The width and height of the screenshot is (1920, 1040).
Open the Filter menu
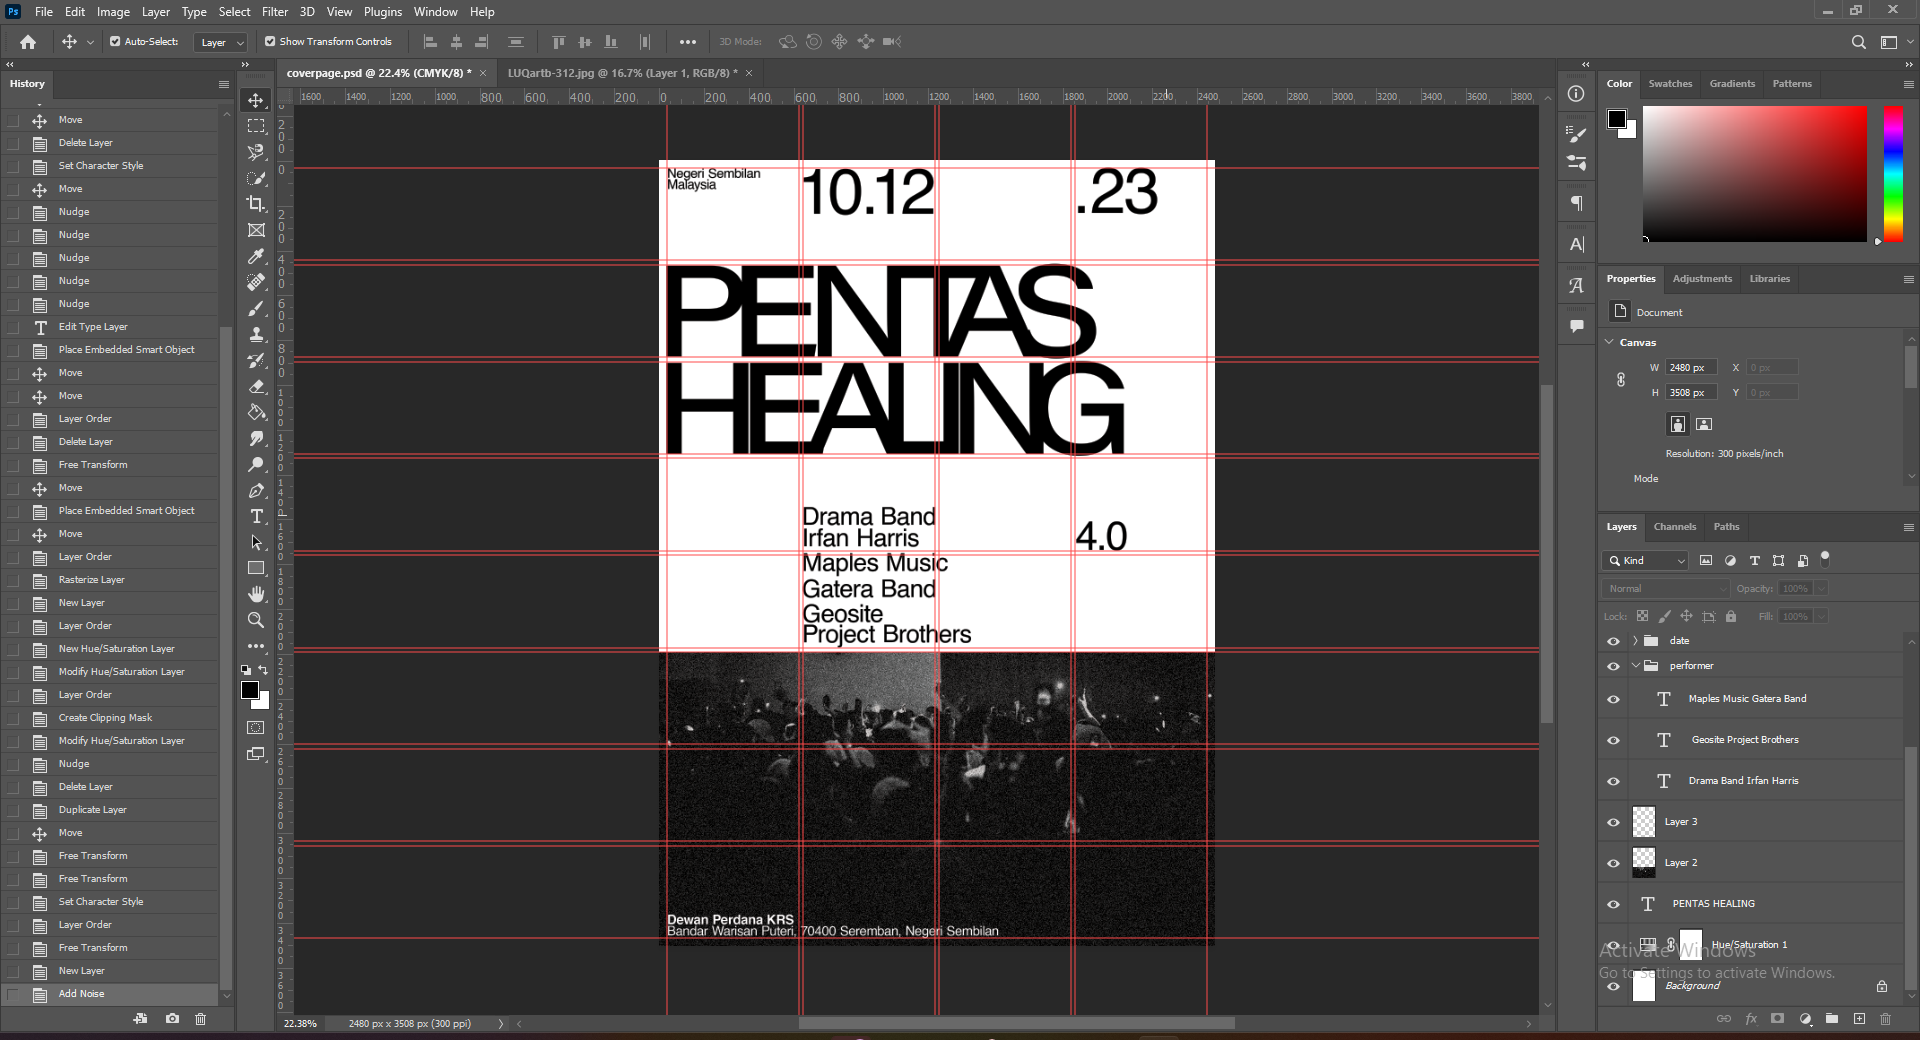pyautogui.click(x=275, y=12)
